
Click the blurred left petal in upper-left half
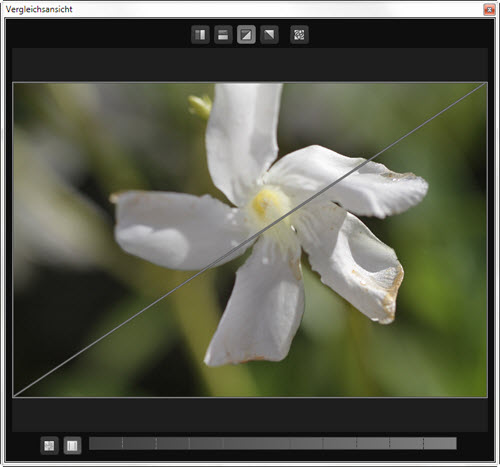point(173,230)
